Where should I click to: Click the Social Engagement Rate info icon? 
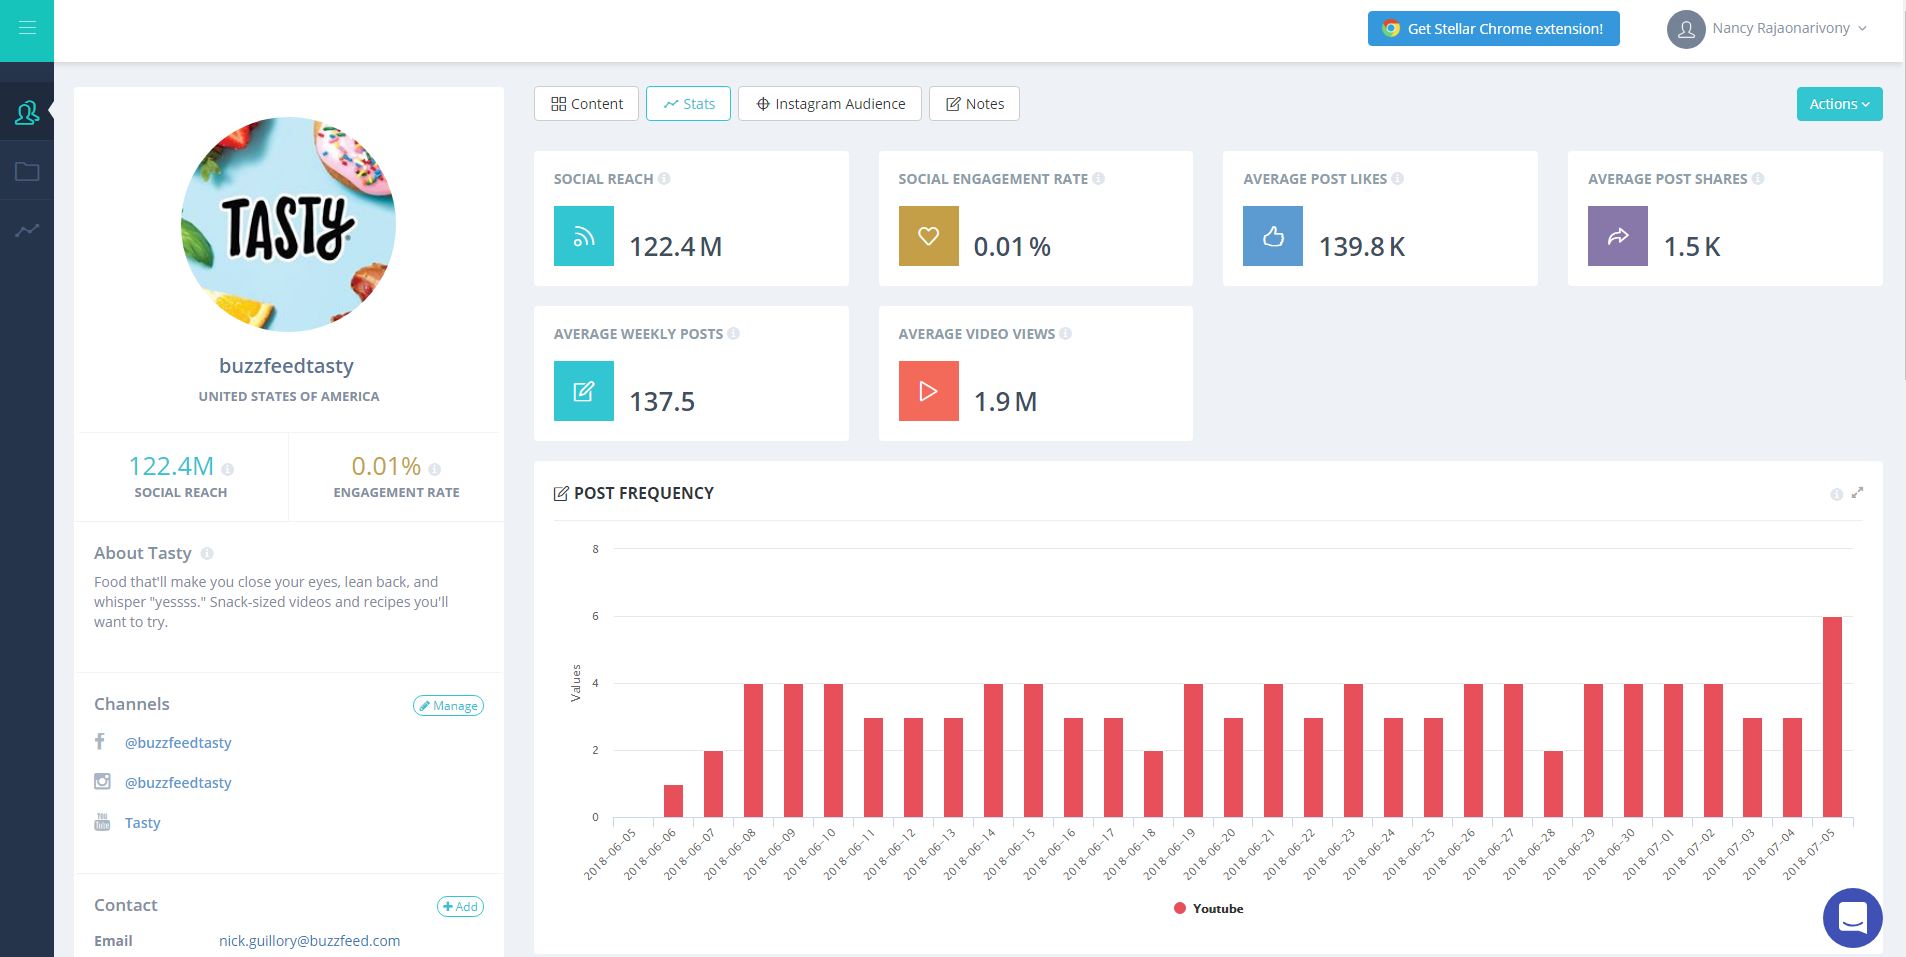[x=1098, y=179]
